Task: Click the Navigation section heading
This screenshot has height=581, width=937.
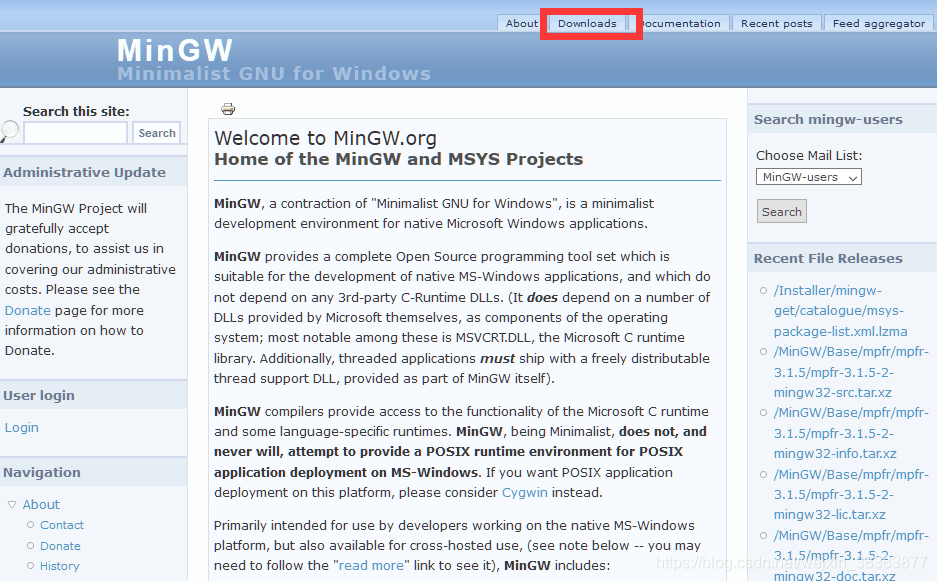Action: click(x=42, y=472)
